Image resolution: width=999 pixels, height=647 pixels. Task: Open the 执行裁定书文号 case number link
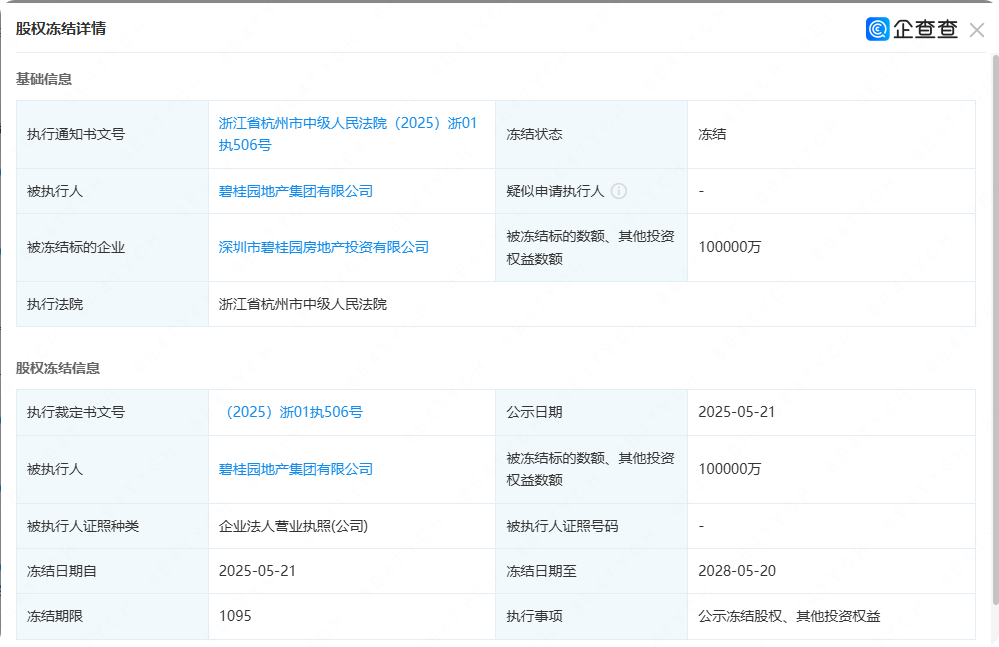click(x=291, y=412)
